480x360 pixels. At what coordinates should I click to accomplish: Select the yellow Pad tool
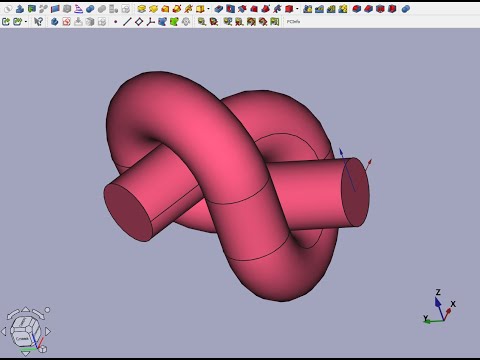coord(141,9)
